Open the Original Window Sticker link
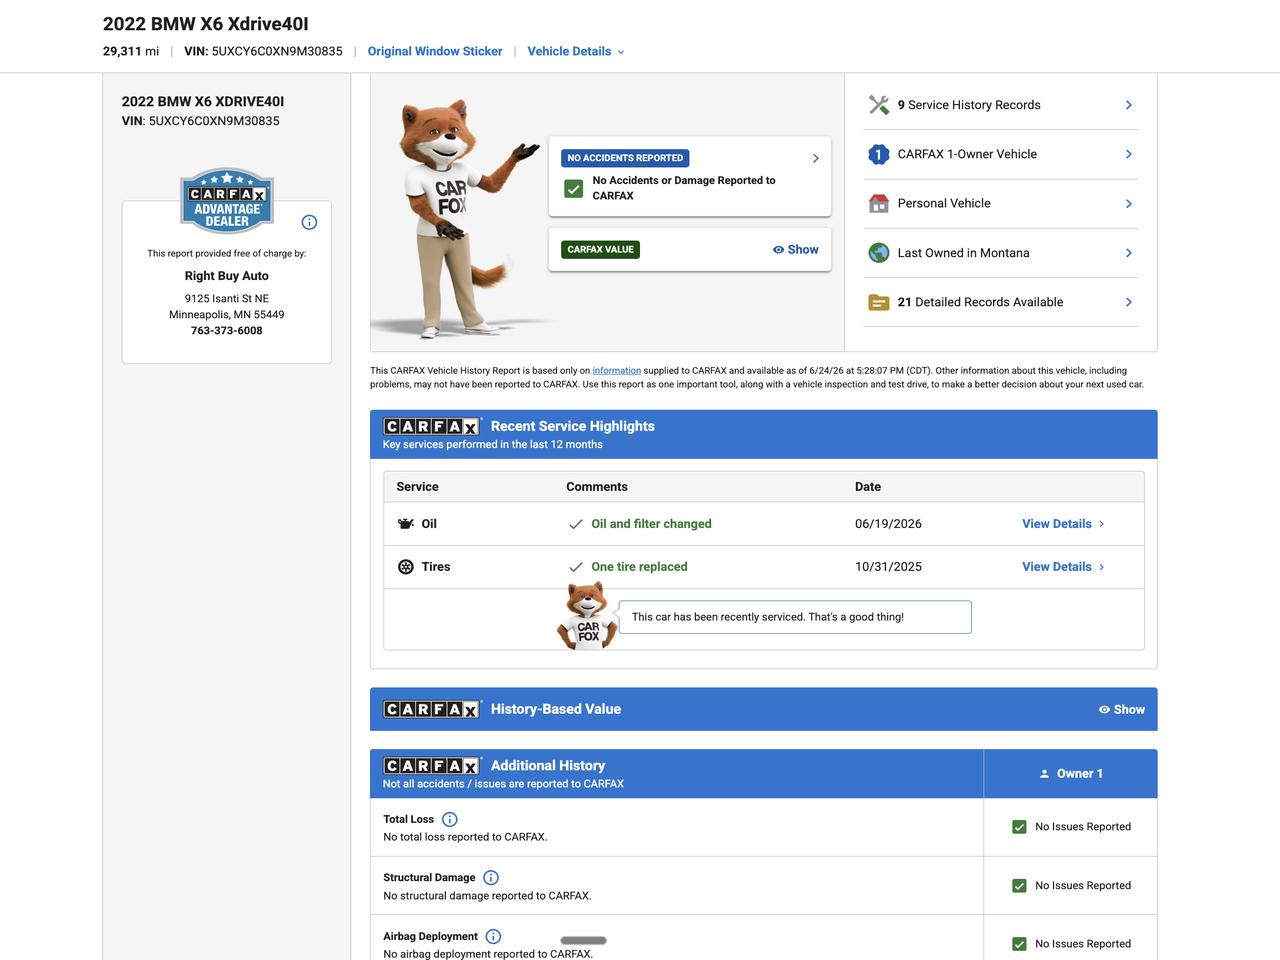The height and width of the screenshot is (960, 1280). (435, 52)
